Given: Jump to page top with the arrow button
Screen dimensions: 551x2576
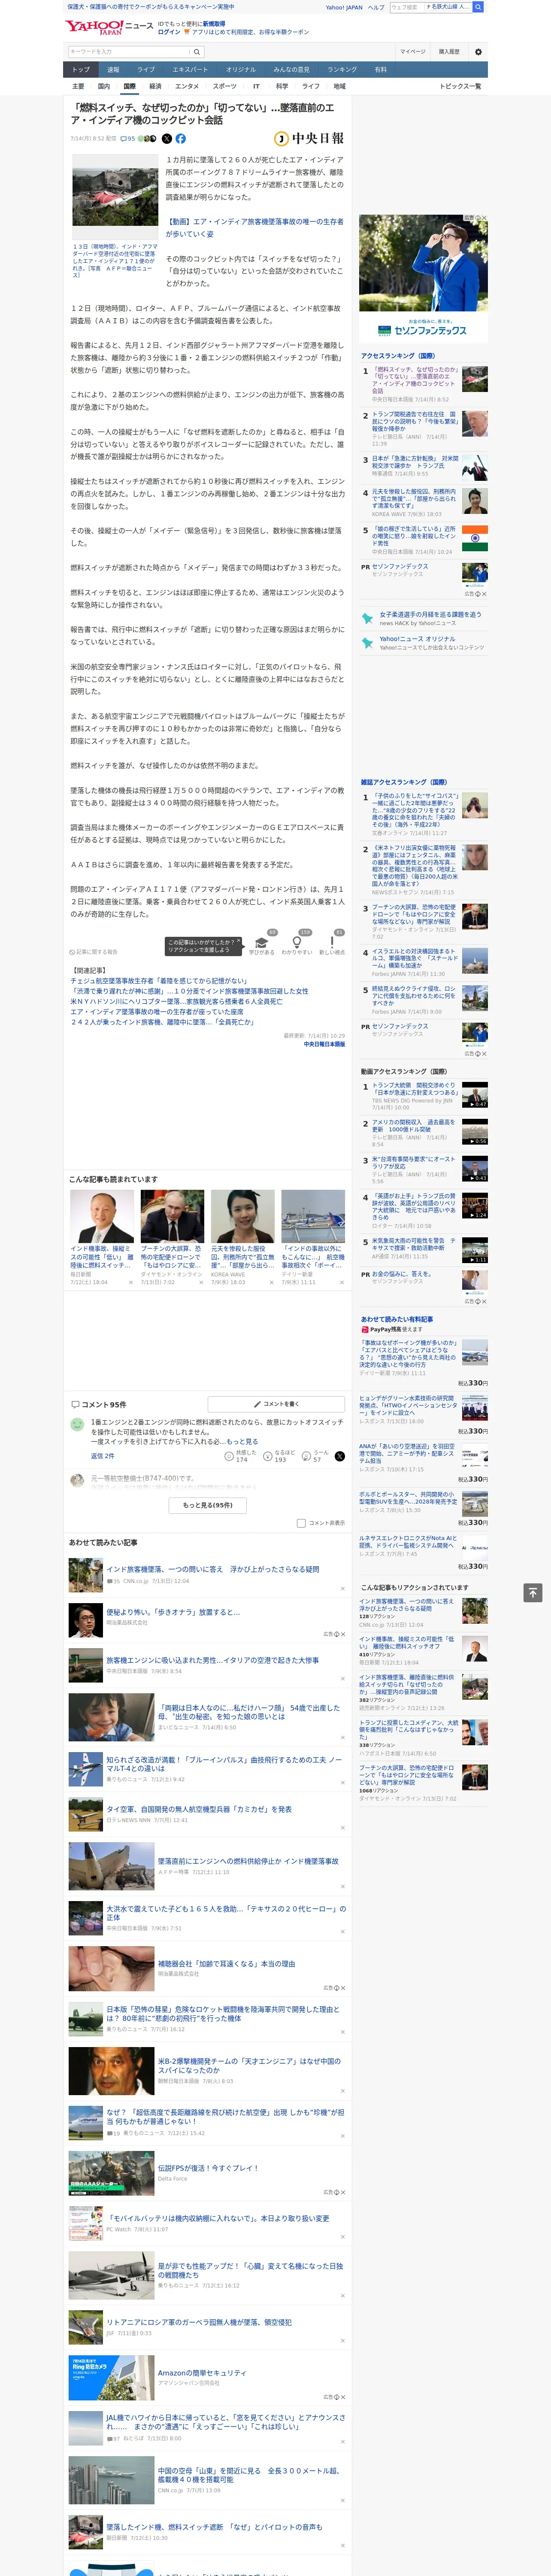Looking at the screenshot, I should point(532,1593).
